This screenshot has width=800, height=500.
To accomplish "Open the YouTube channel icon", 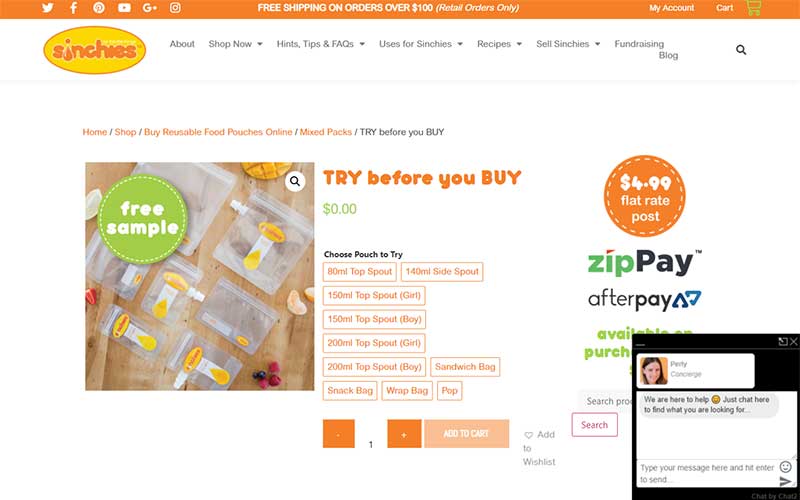I will click(124, 8).
